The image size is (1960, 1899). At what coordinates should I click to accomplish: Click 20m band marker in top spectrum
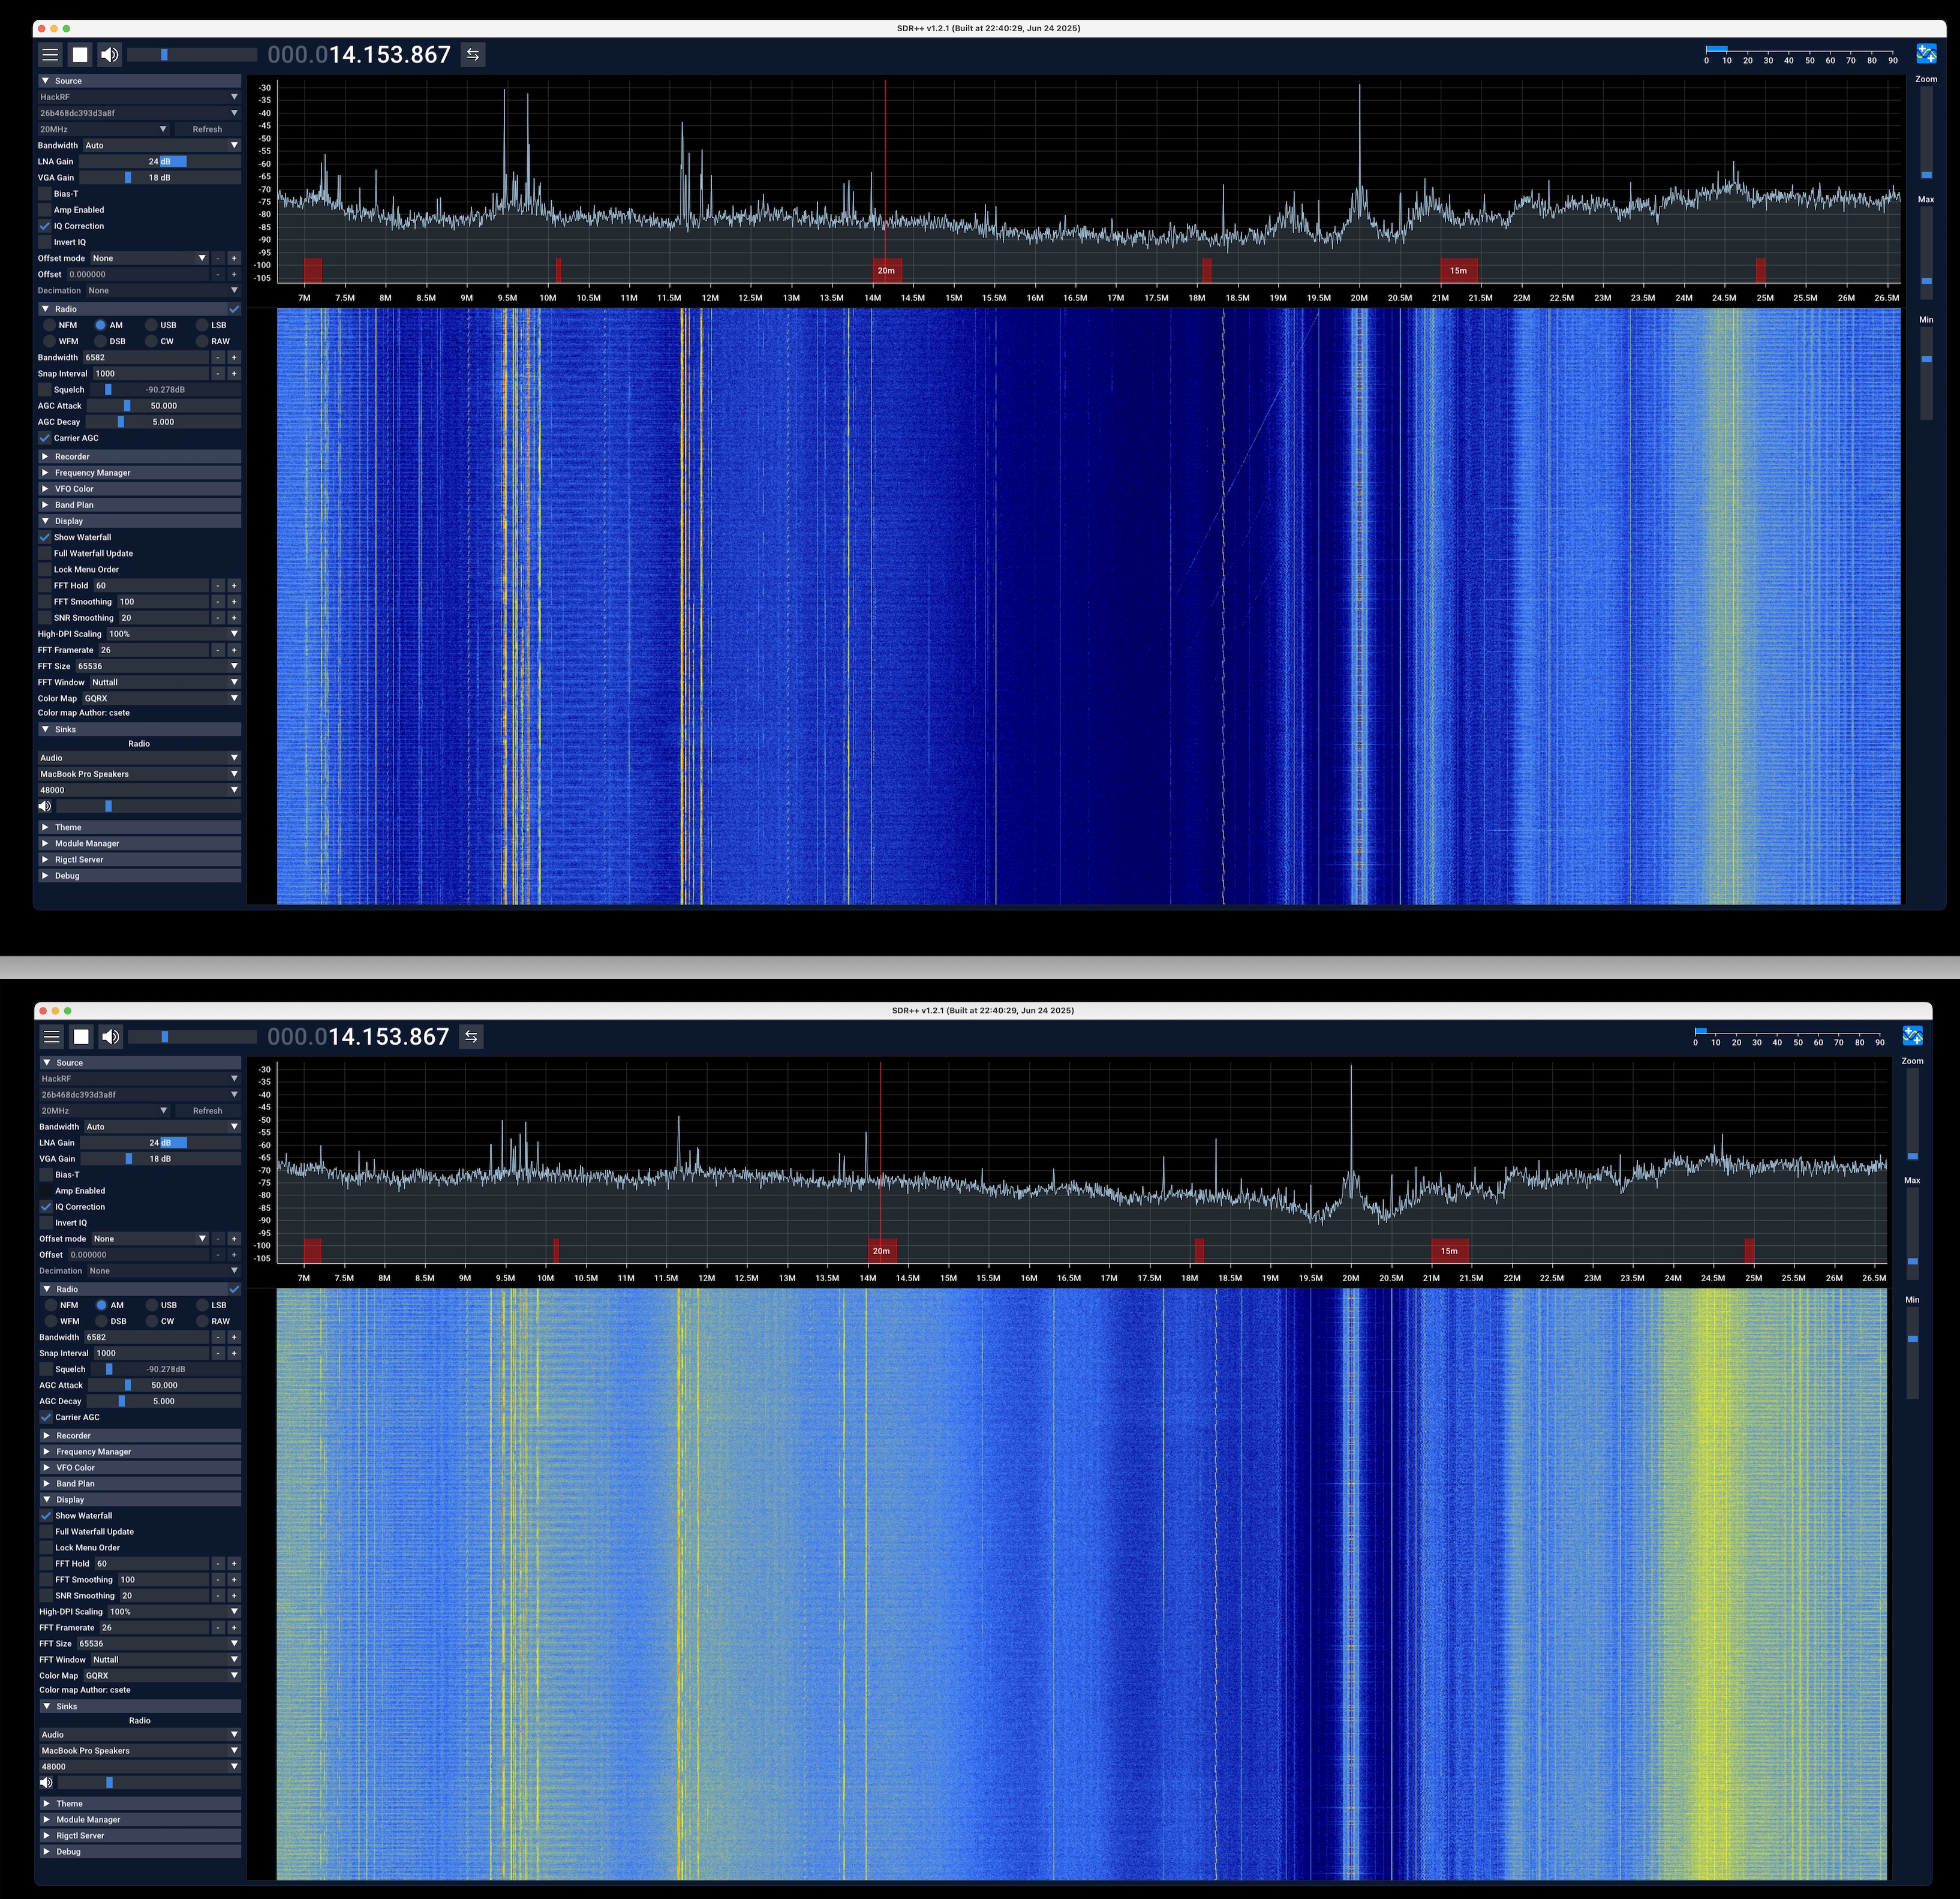coord(886,270)
